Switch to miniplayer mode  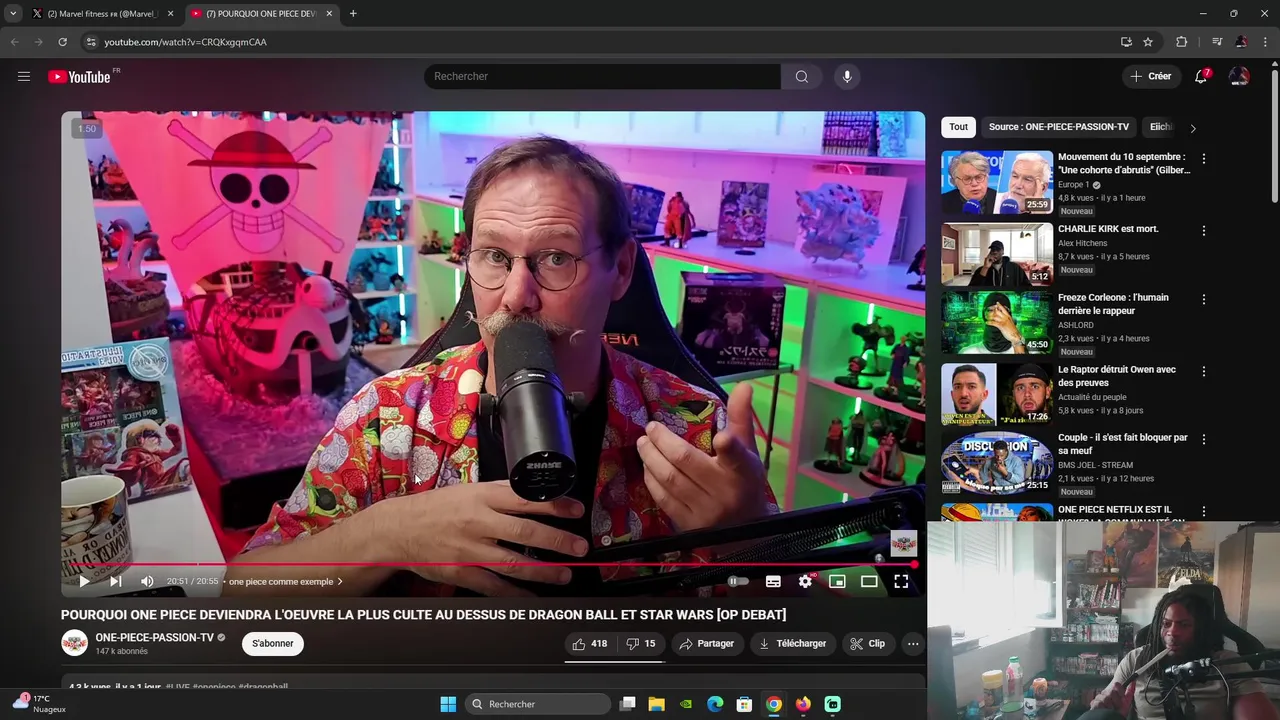point(838,581)
